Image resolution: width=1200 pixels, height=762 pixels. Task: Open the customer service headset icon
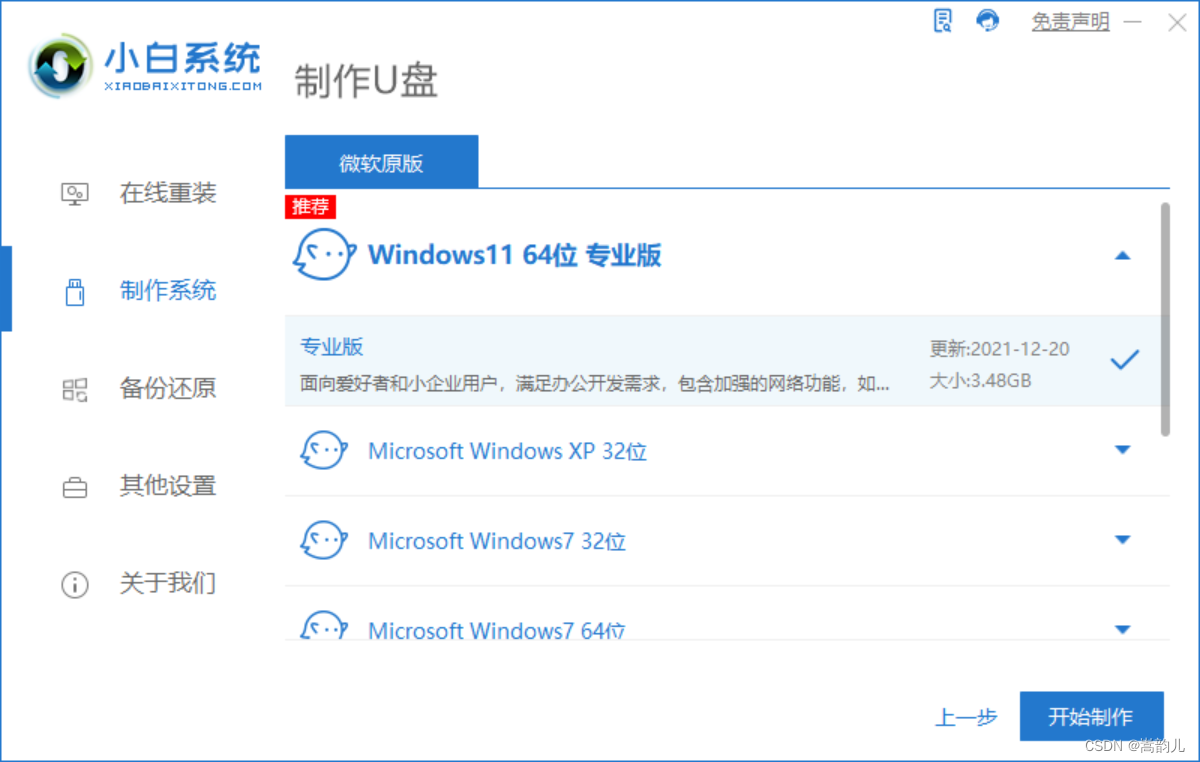point(988,20)
